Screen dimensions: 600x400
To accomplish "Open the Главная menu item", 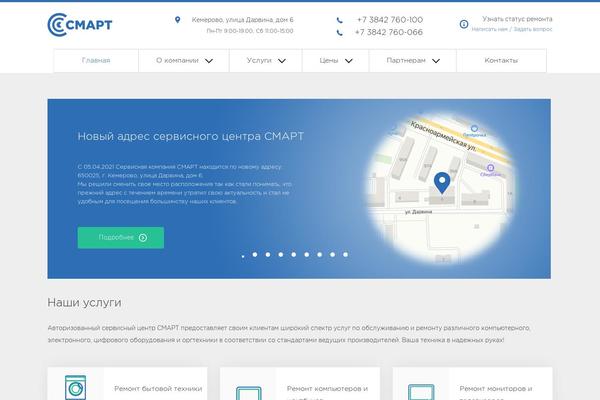I will click(96, 60).
